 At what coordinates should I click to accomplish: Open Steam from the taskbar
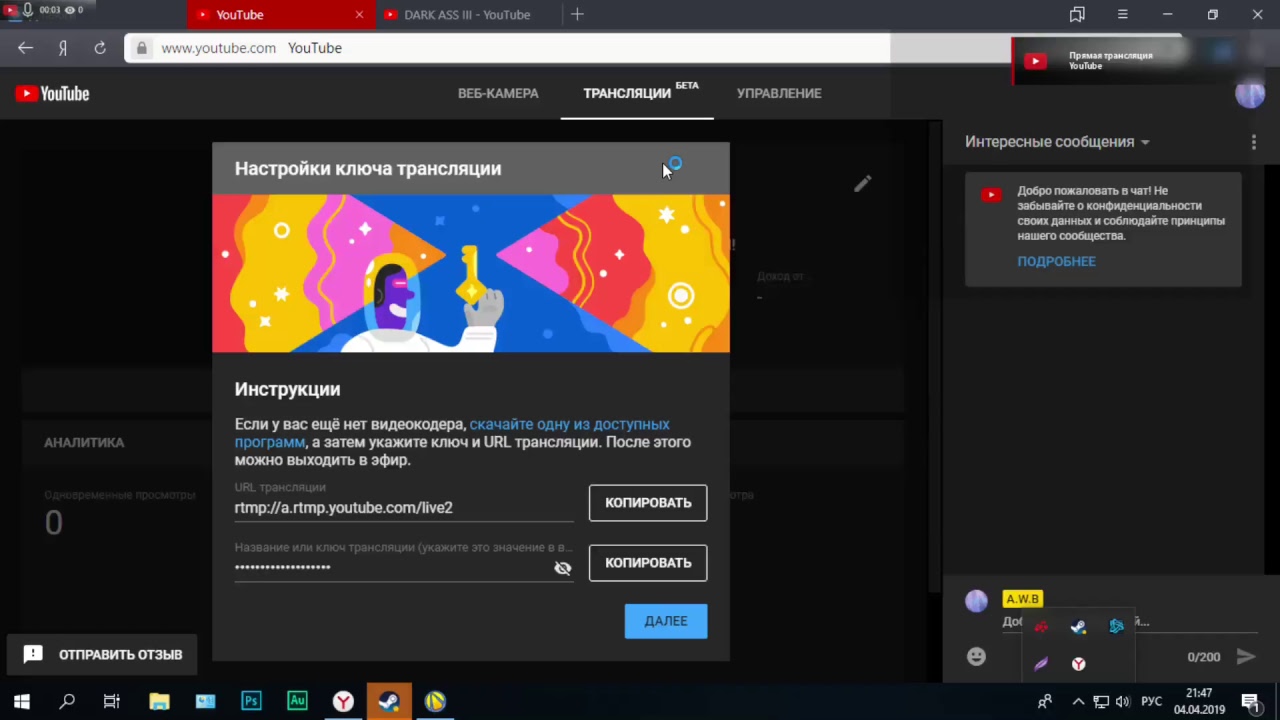click(x=389, y=701)
